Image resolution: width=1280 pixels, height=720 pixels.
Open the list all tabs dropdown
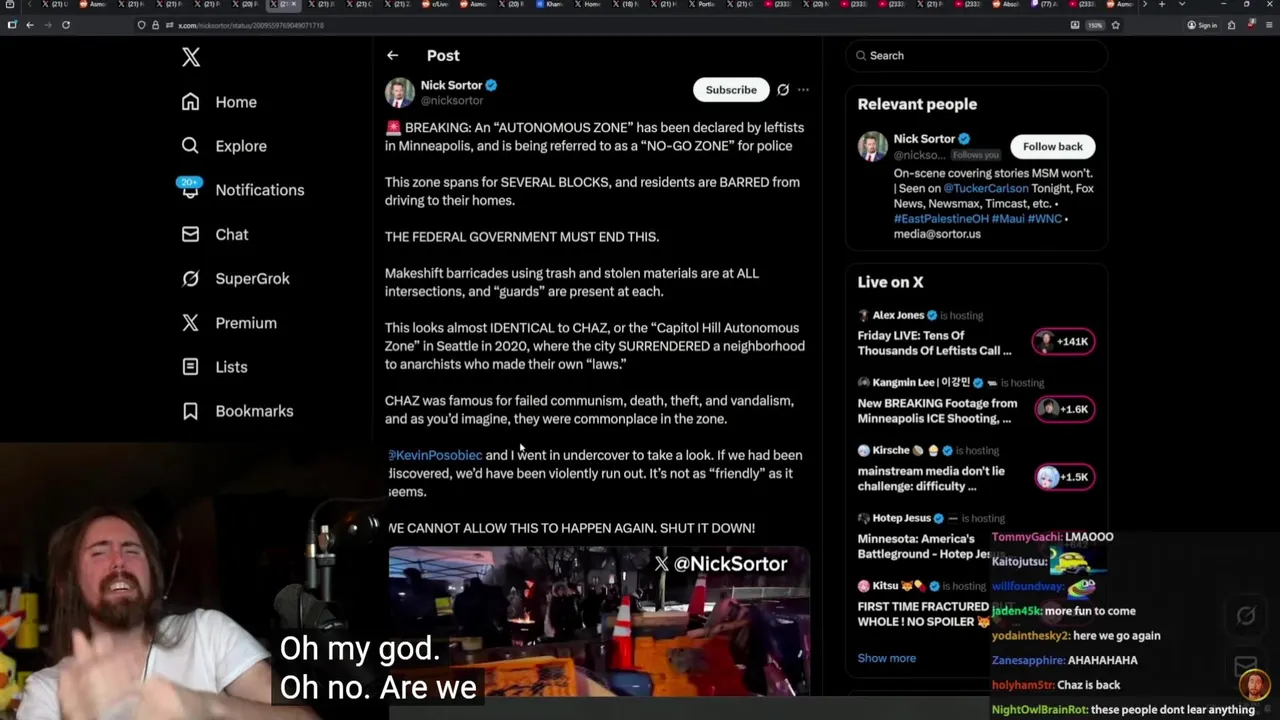1182,4
